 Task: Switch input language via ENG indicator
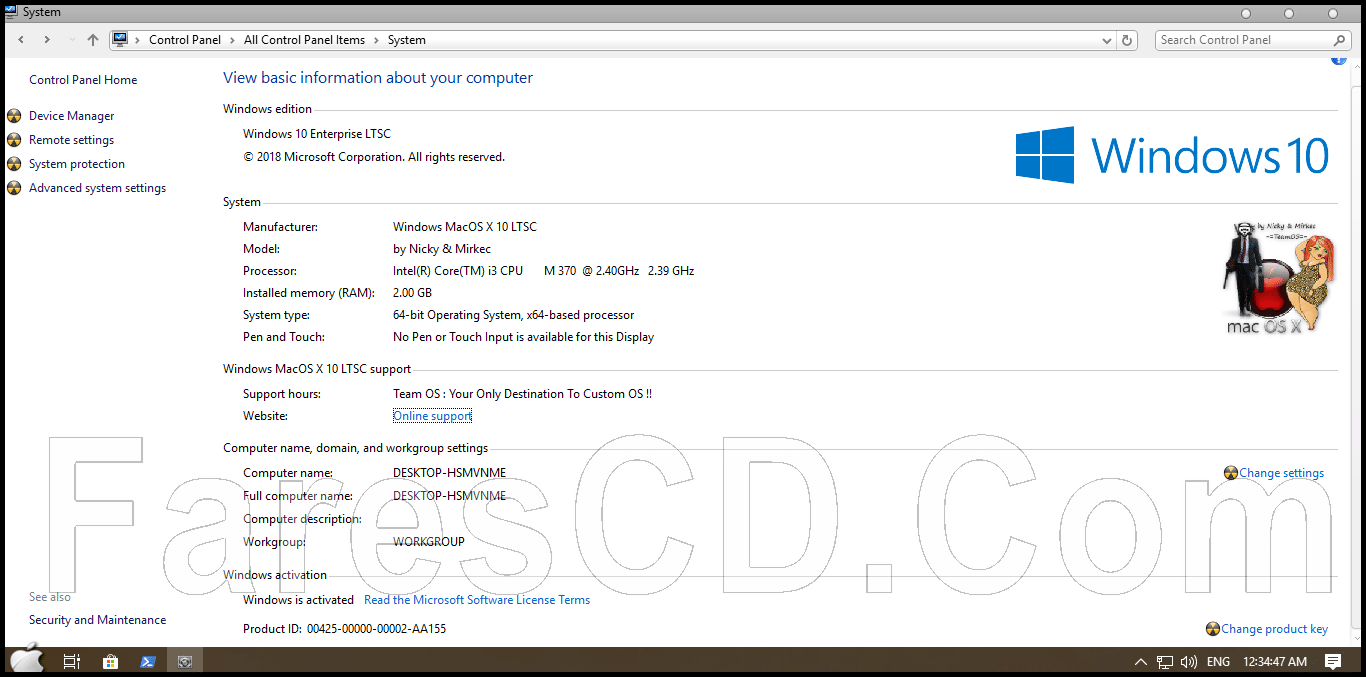click(1218, 662)
